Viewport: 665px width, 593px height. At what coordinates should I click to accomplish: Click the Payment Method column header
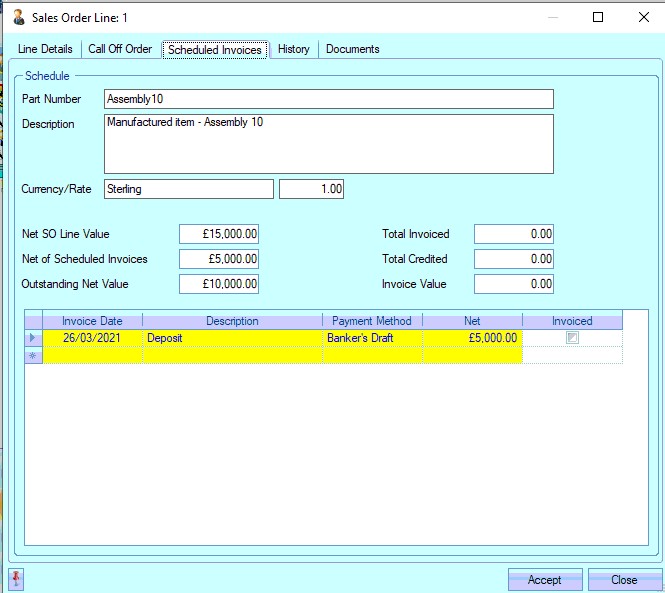(372, 321)
